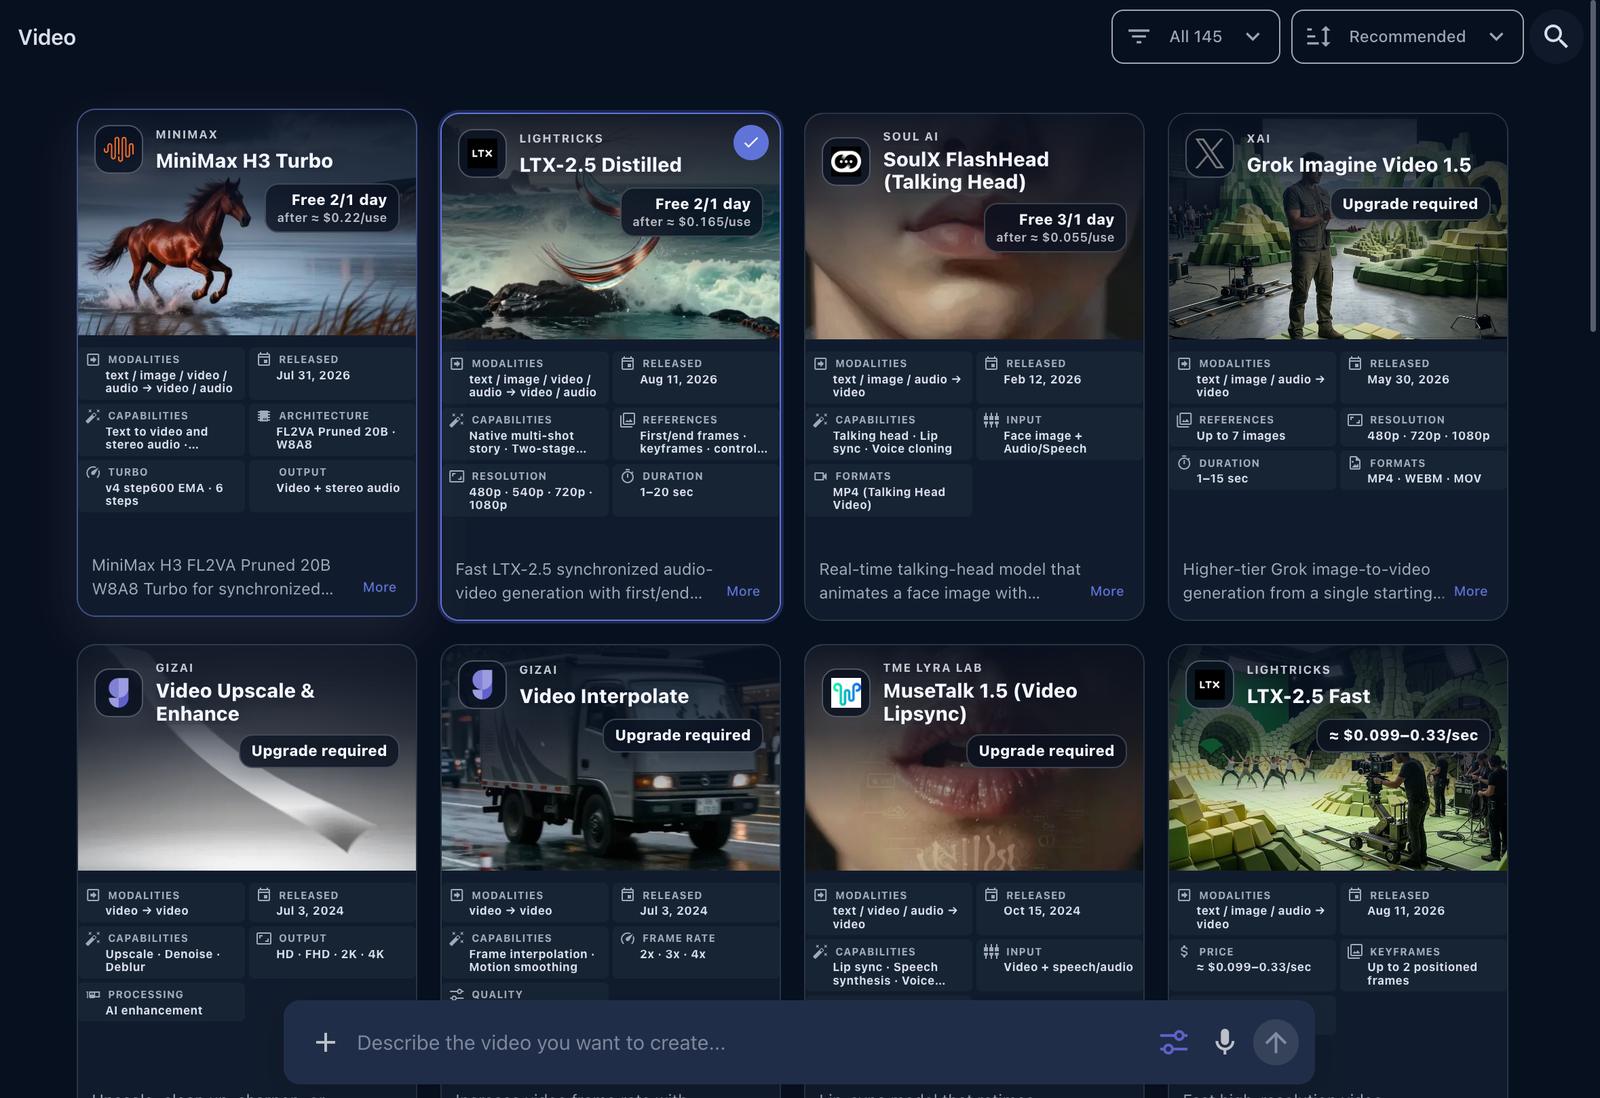This screenshot has height=1098, width=1600.
Task: Click the price badge on LTX-2.5 Fast
Action: click(1403, 735)
